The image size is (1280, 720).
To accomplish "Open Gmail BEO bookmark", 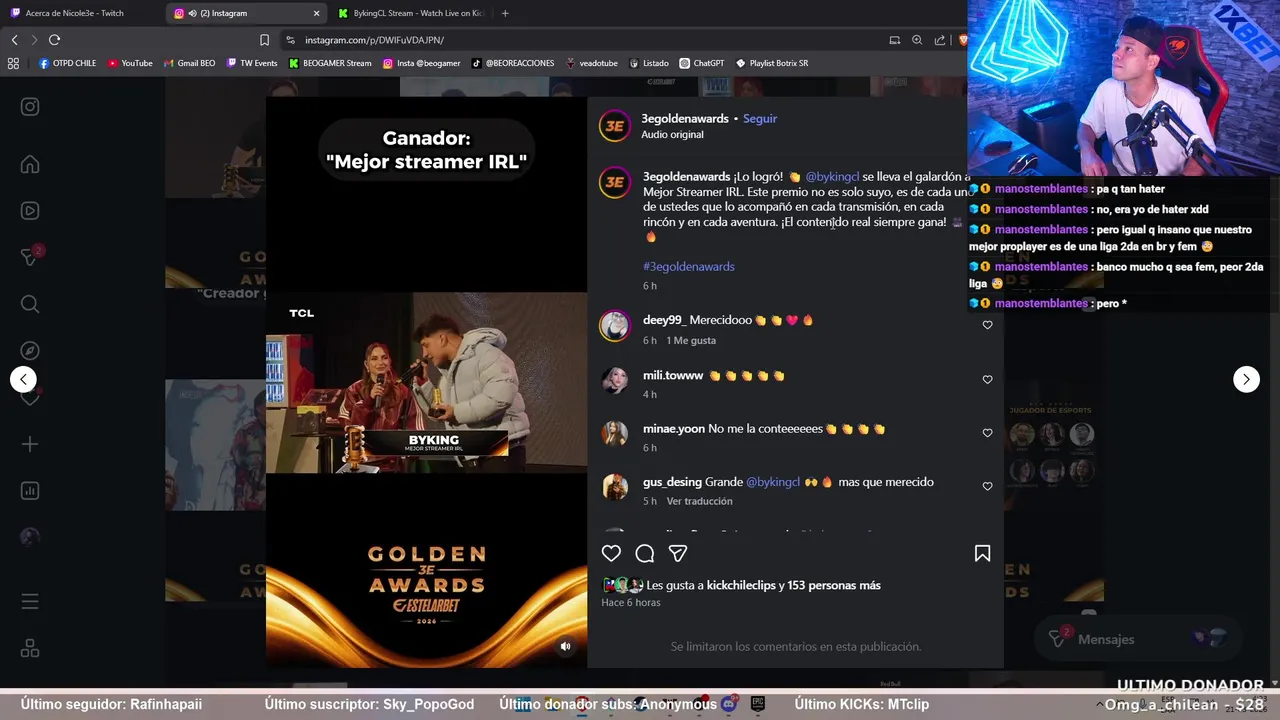I will [x=189, y=63].
